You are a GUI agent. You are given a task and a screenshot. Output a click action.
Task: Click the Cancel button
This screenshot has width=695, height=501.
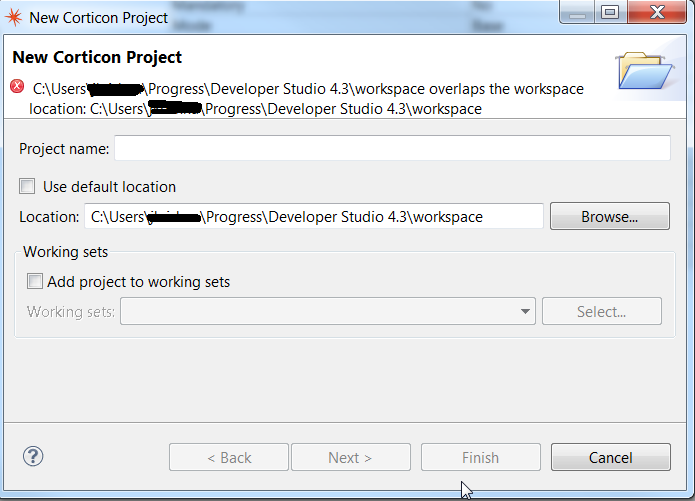tap(610, 457)
